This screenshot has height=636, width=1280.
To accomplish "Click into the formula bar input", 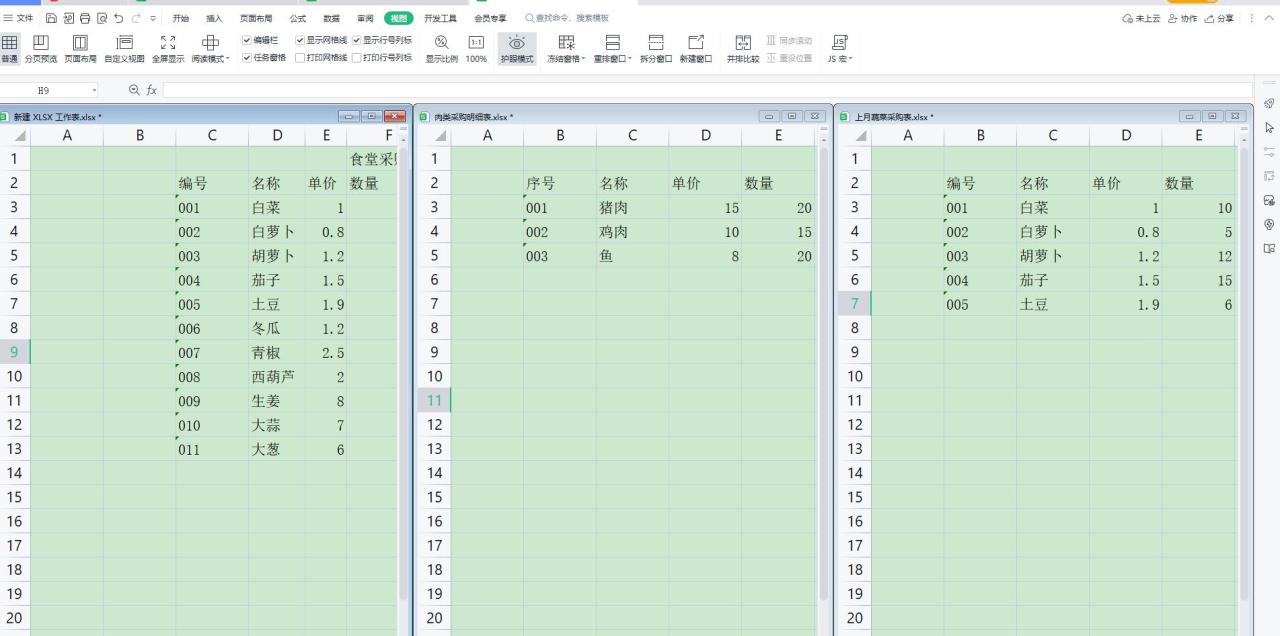I will point(708,90).
